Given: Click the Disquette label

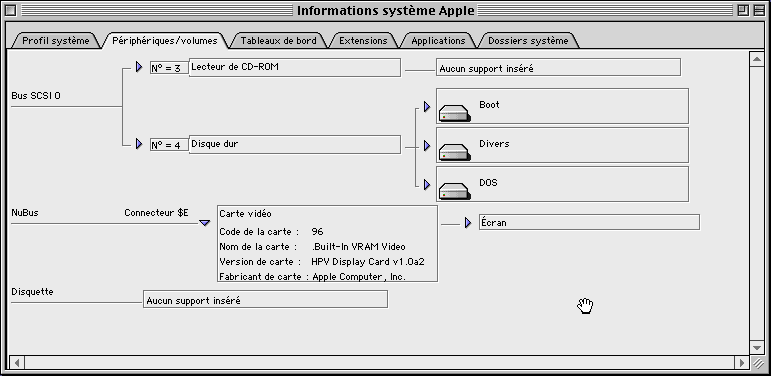Looking at the screenshot, I should point(32,292).
